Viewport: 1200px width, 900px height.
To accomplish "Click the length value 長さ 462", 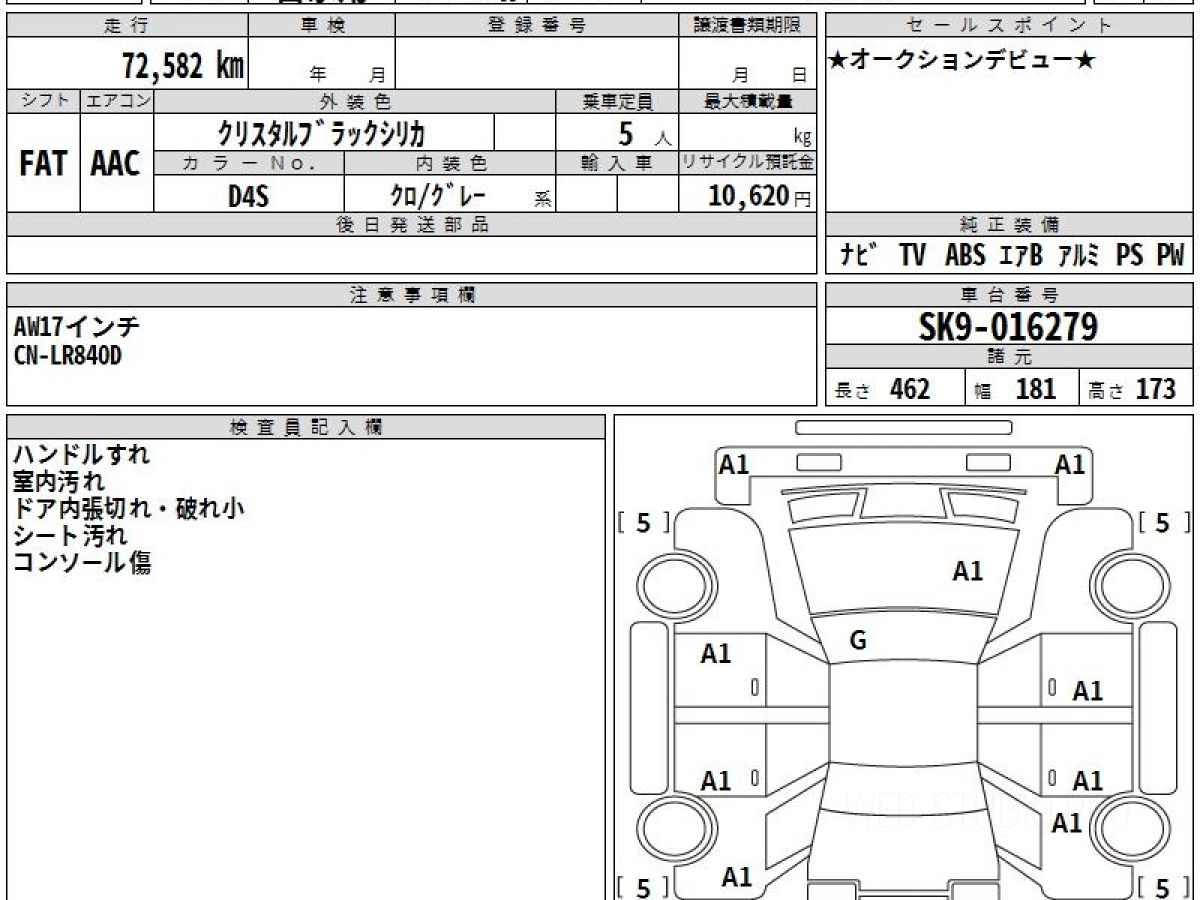I will (x=882, y=389).
